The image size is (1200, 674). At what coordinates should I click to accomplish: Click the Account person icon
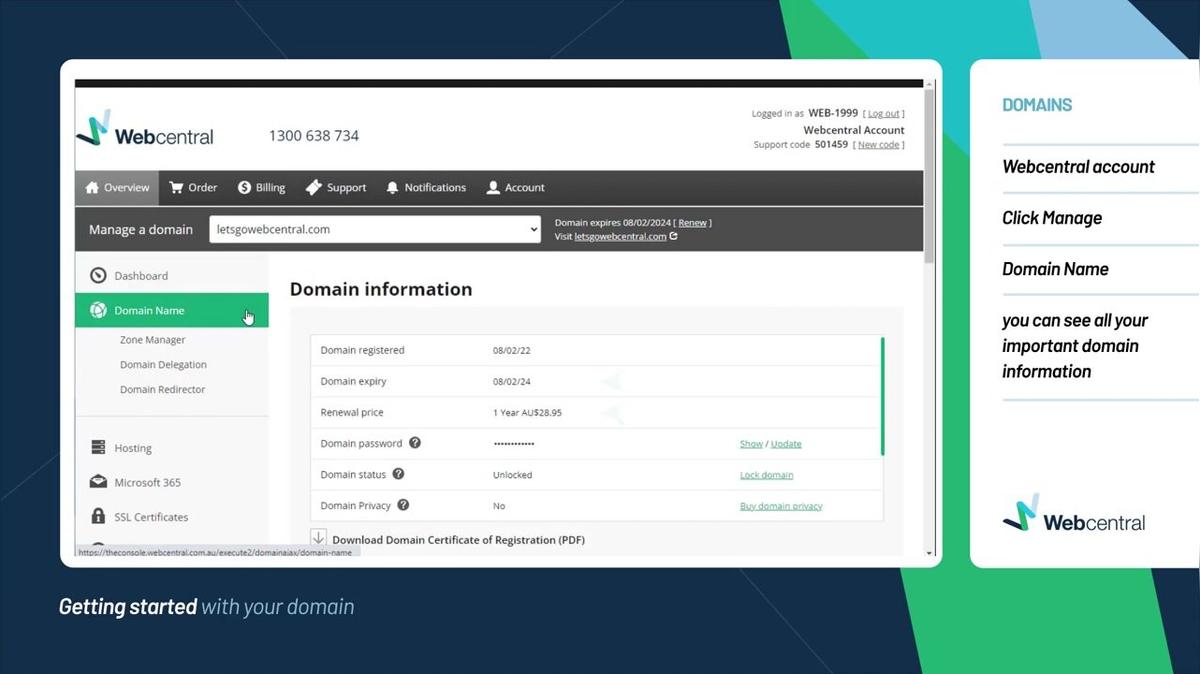[493, 187]
